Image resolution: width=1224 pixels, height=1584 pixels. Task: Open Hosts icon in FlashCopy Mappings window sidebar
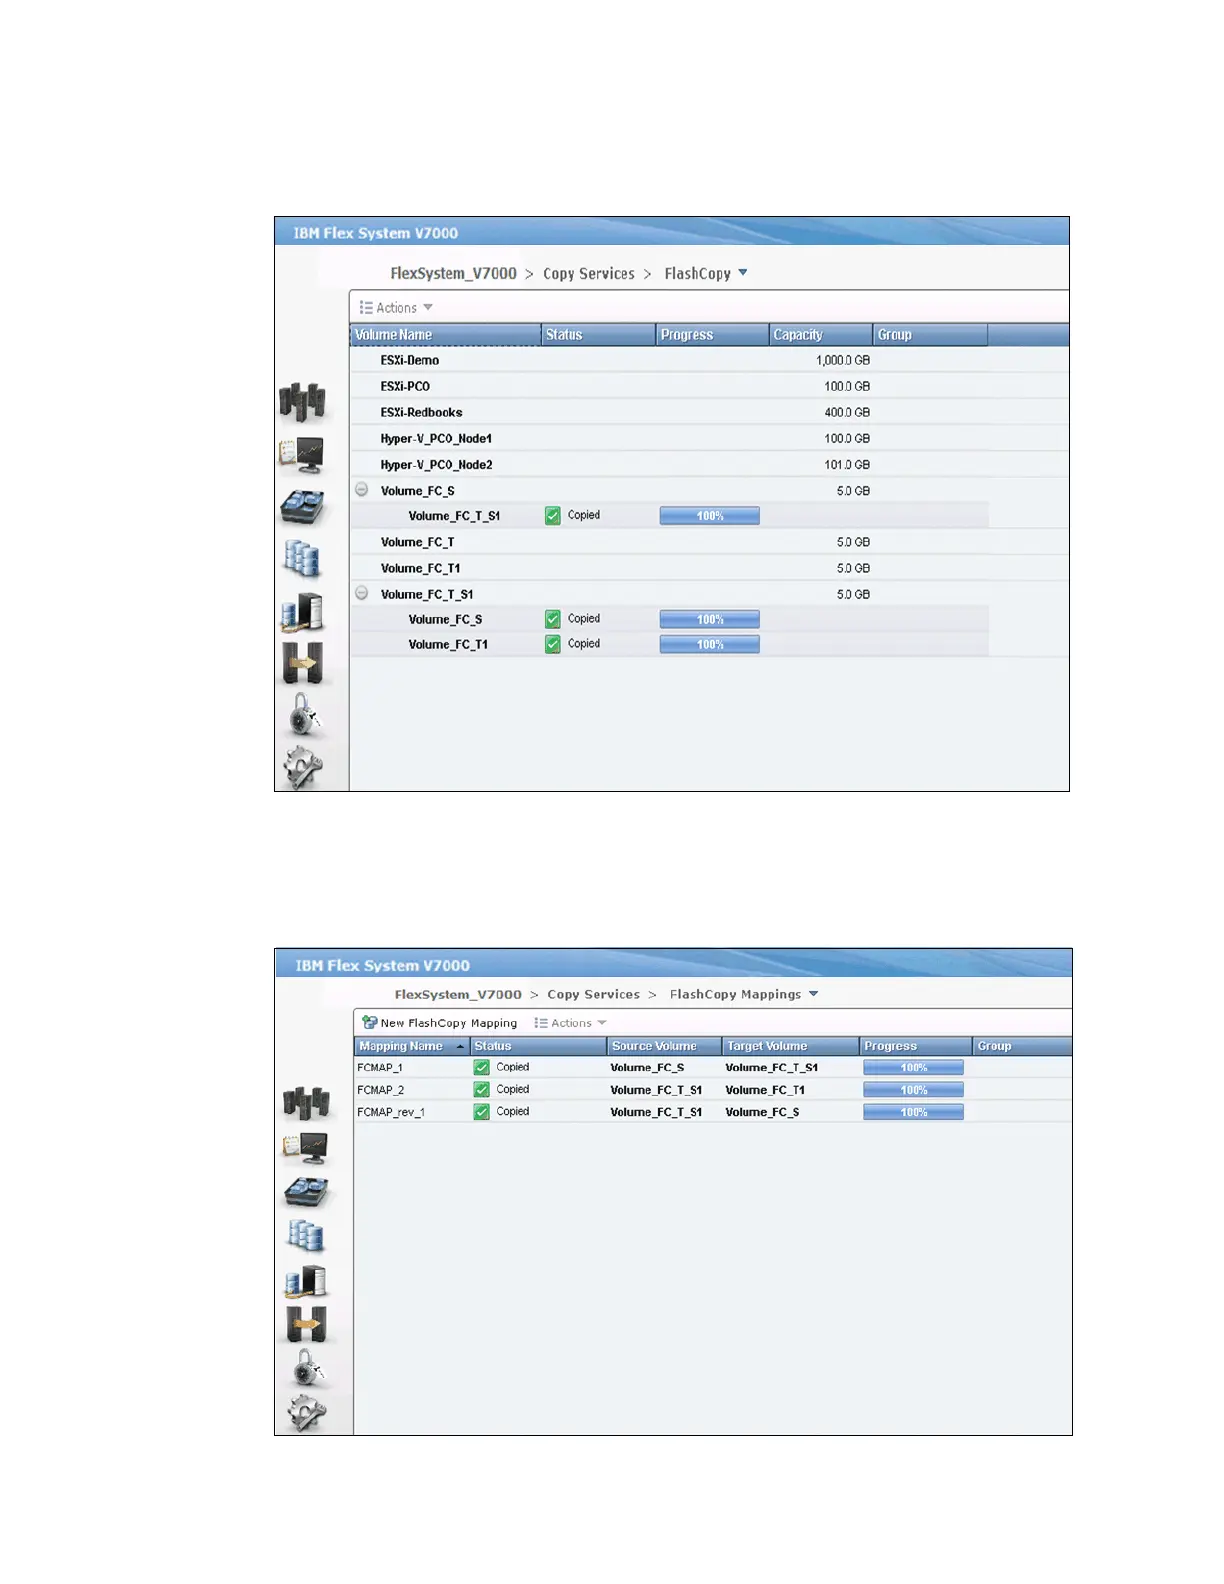[x=306, y=1281]
